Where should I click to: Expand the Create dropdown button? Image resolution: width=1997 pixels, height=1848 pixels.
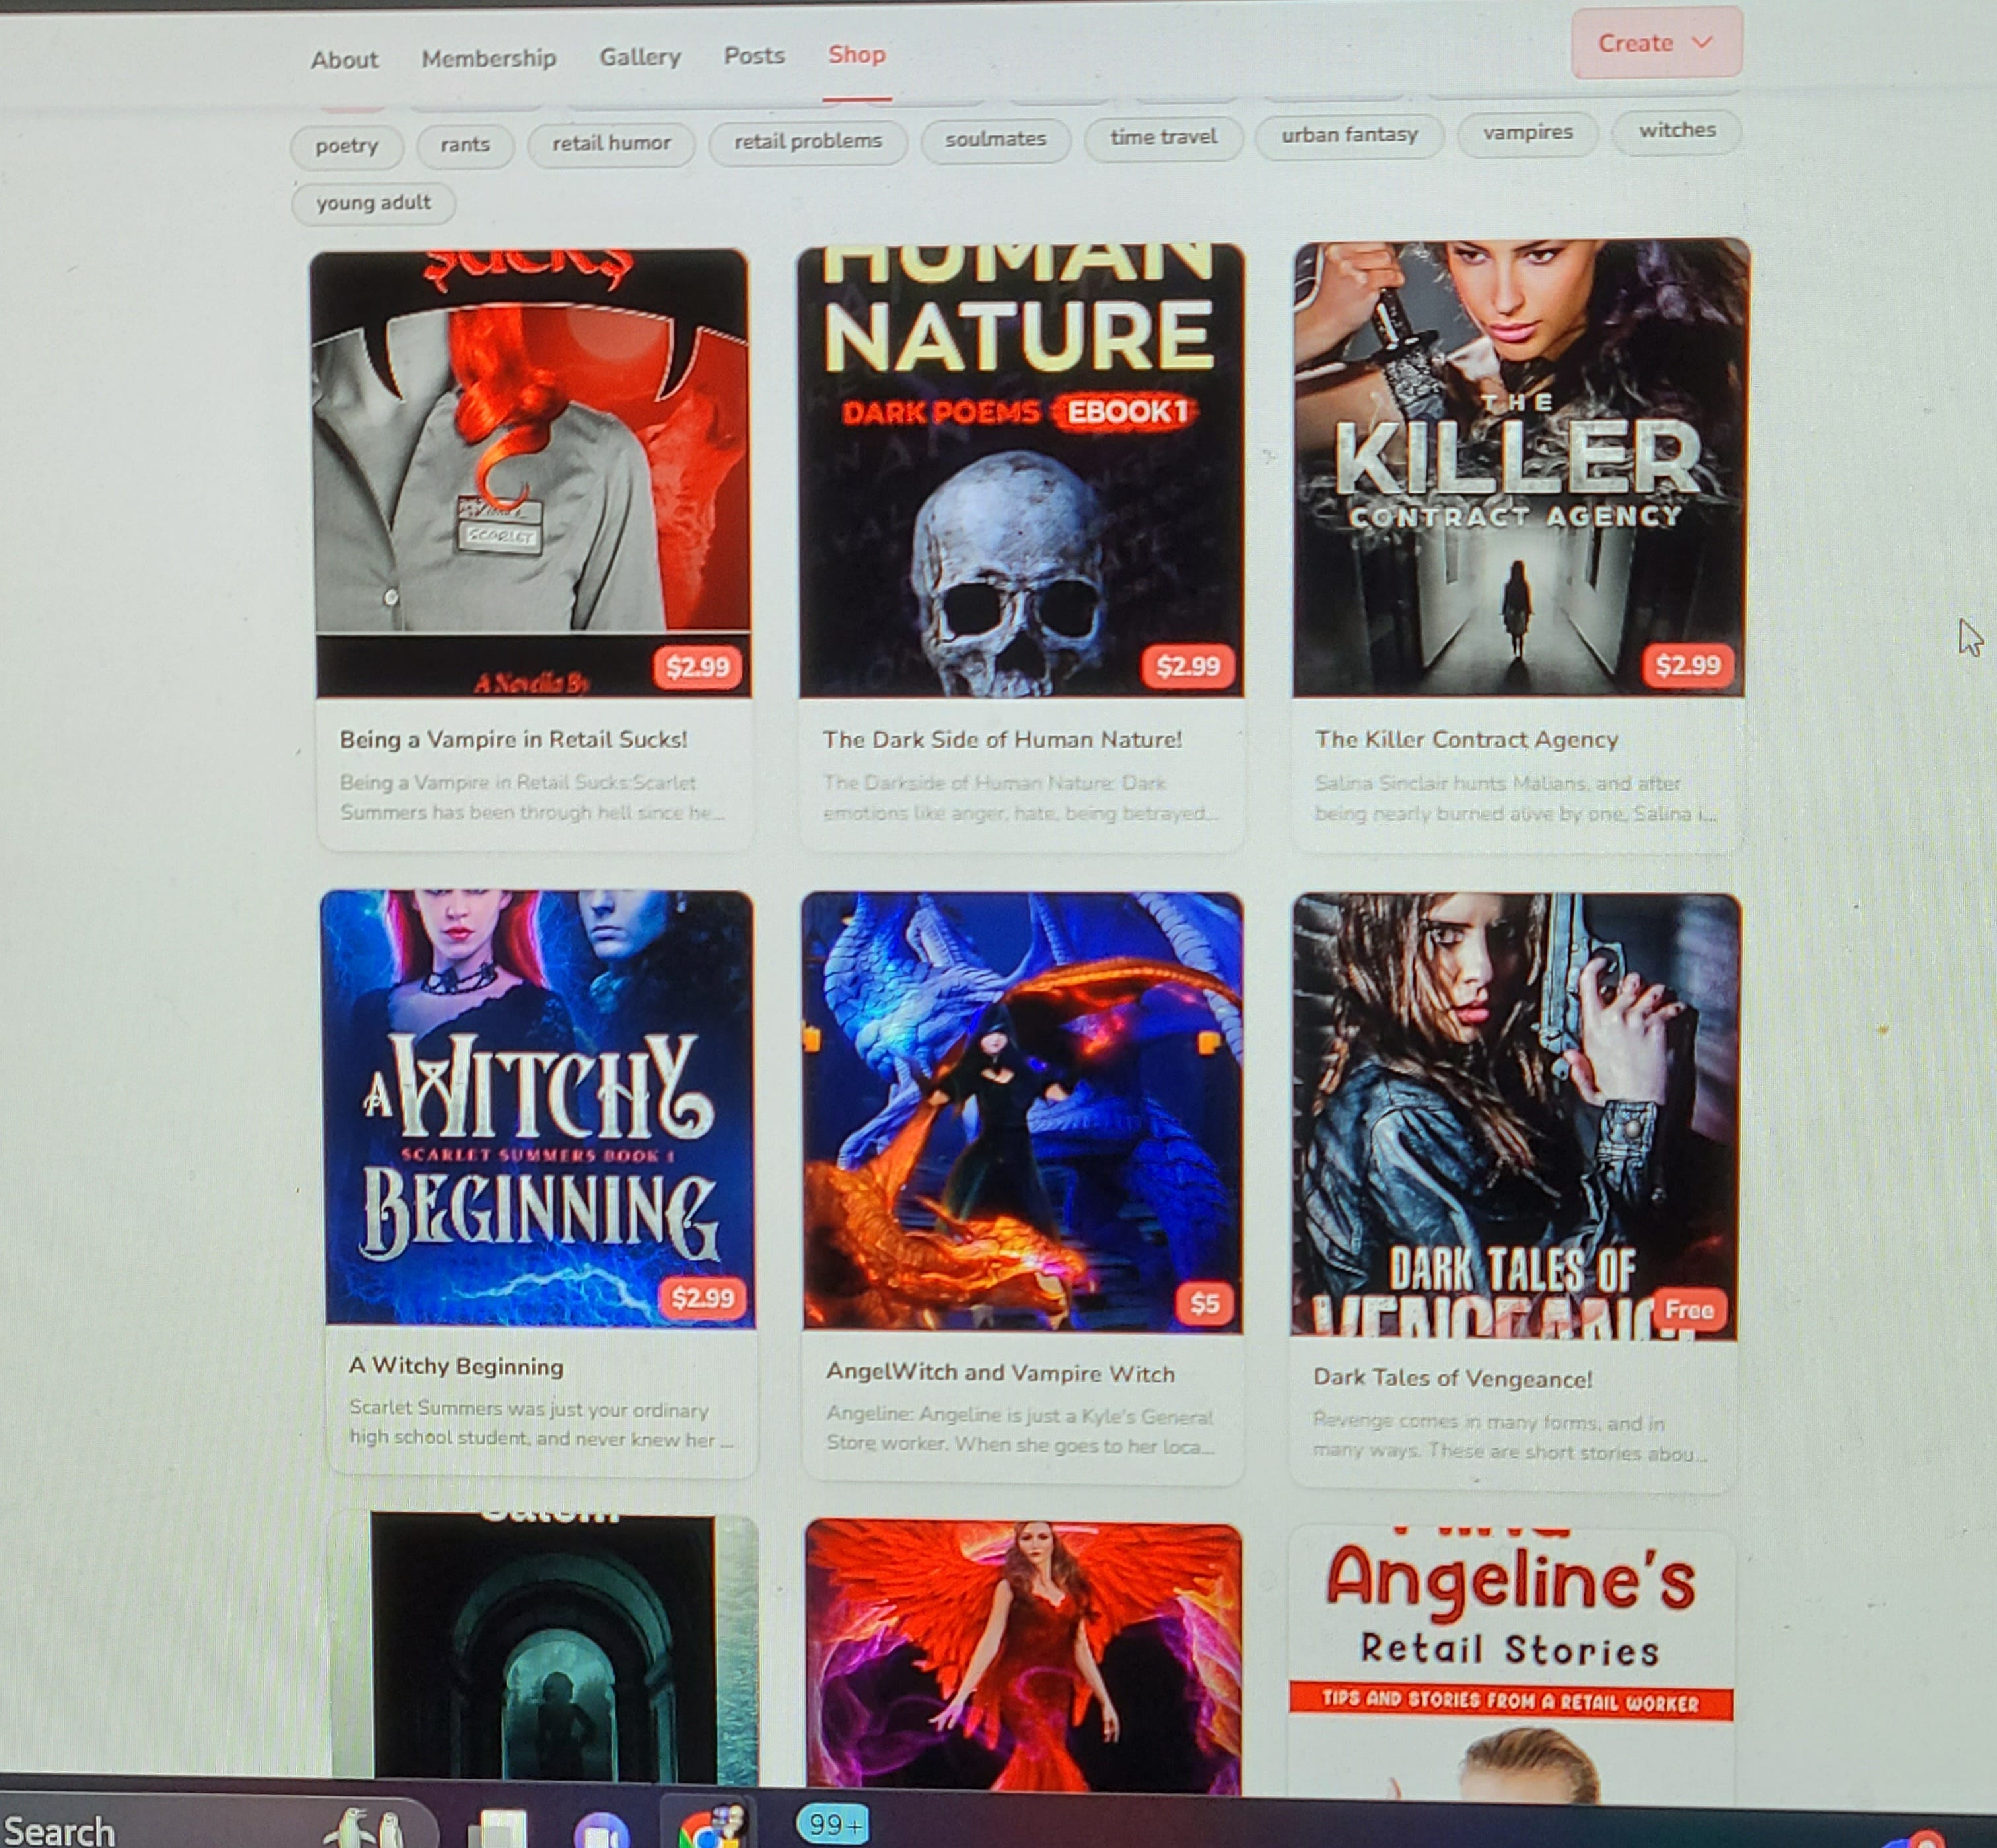[1655, 43]
